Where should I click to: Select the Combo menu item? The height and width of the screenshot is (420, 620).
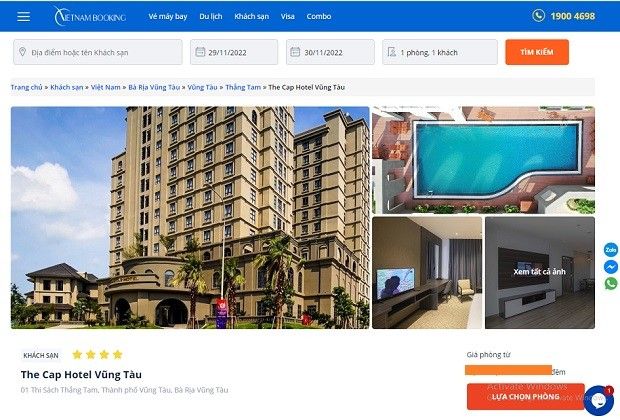[x=319, y=16]
